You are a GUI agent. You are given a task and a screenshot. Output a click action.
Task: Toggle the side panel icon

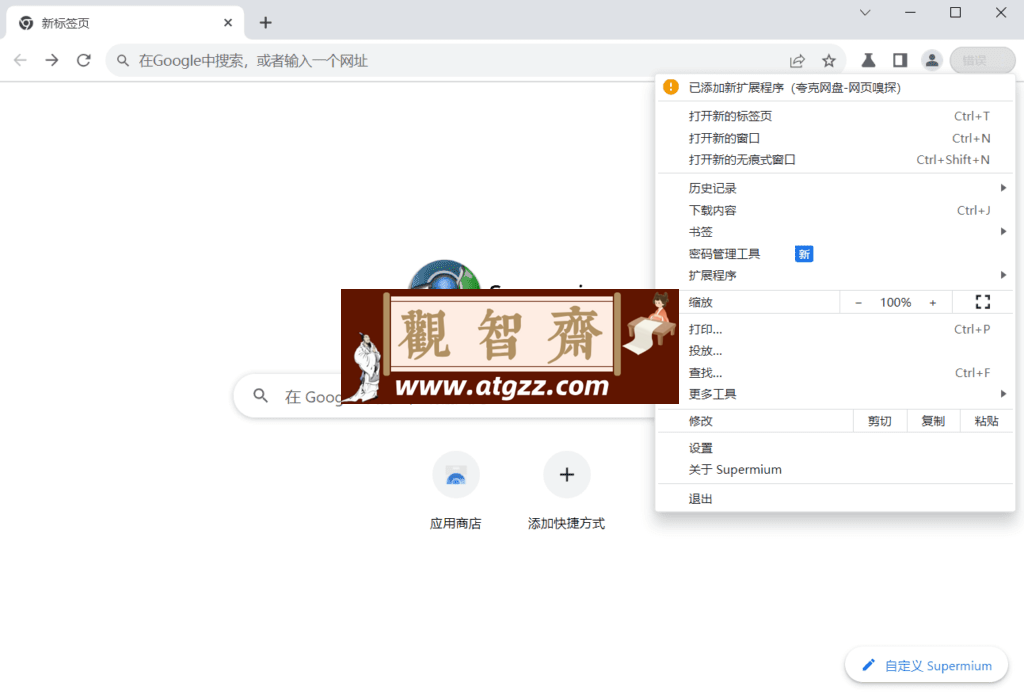pyautogui.click(x=900, y=61)
